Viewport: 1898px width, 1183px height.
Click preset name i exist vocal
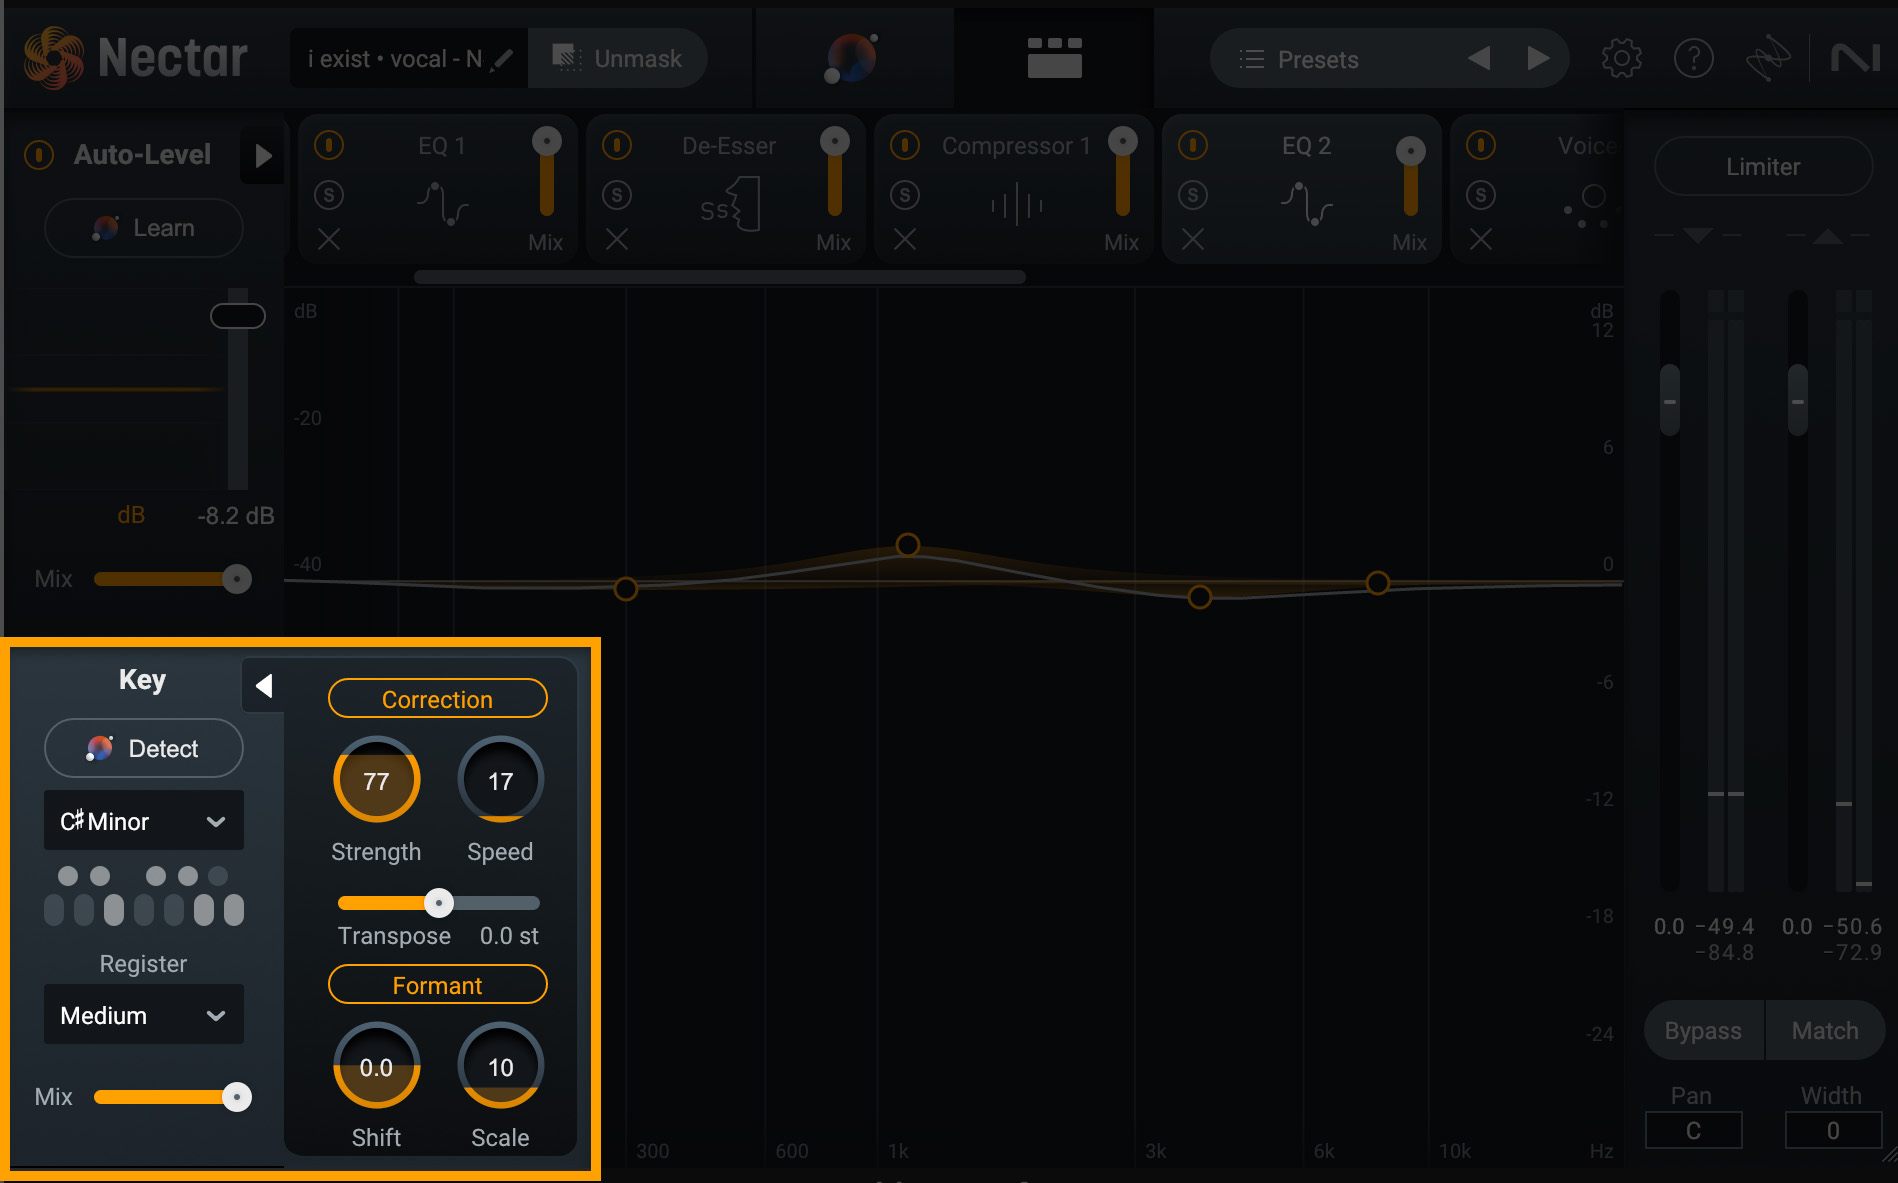(395, 59)
